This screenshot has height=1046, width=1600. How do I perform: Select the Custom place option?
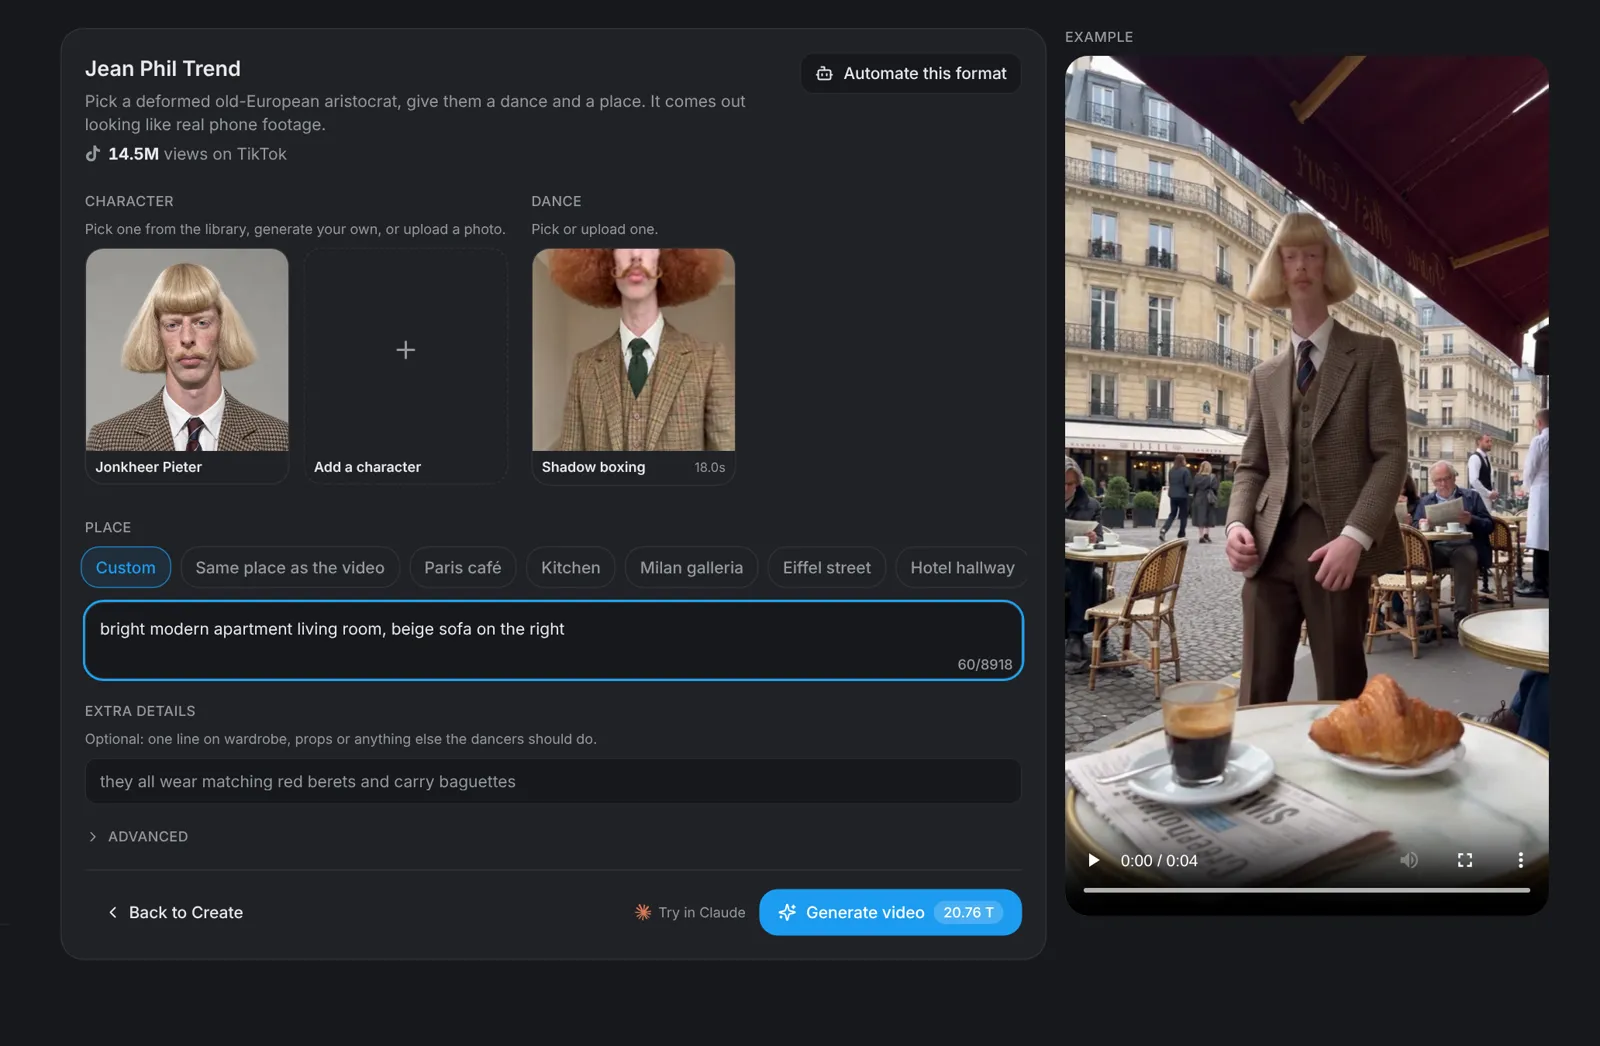pyautogui.click(x=126, y=567)
